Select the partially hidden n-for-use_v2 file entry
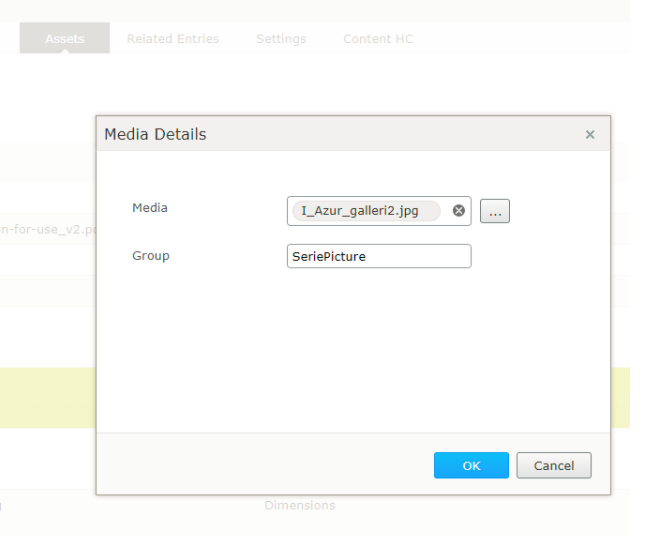651x536 pixels. click(x=47, y=228)
